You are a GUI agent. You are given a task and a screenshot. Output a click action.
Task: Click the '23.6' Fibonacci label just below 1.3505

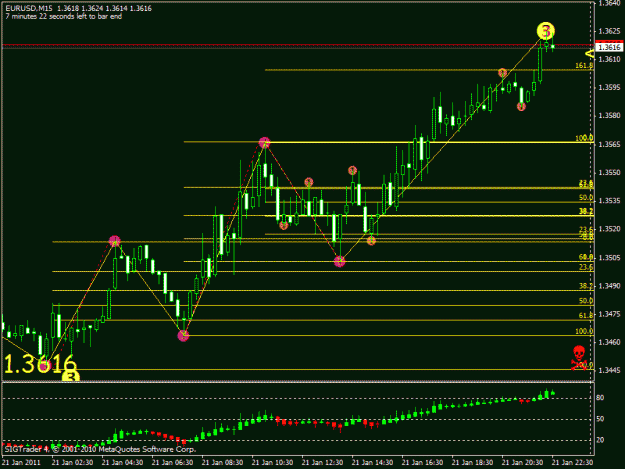(x=586, y=267)
